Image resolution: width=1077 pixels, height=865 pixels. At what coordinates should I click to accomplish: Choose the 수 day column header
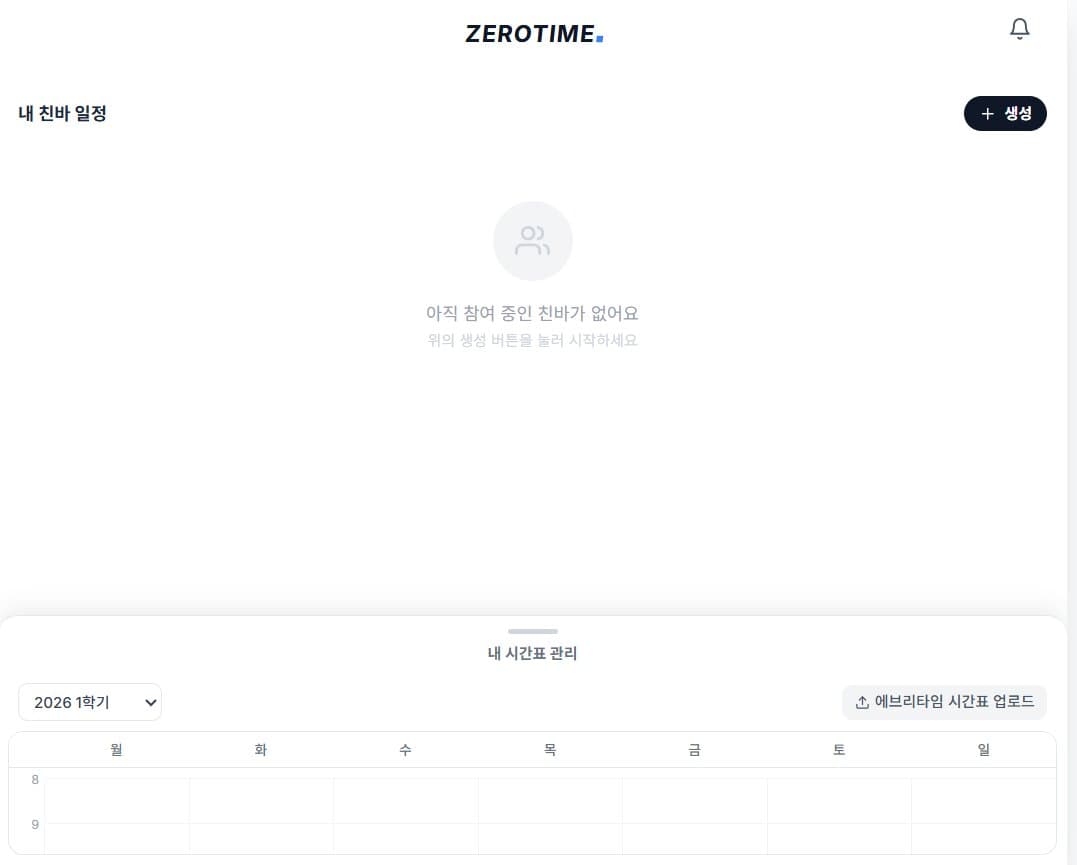point(405,750)
